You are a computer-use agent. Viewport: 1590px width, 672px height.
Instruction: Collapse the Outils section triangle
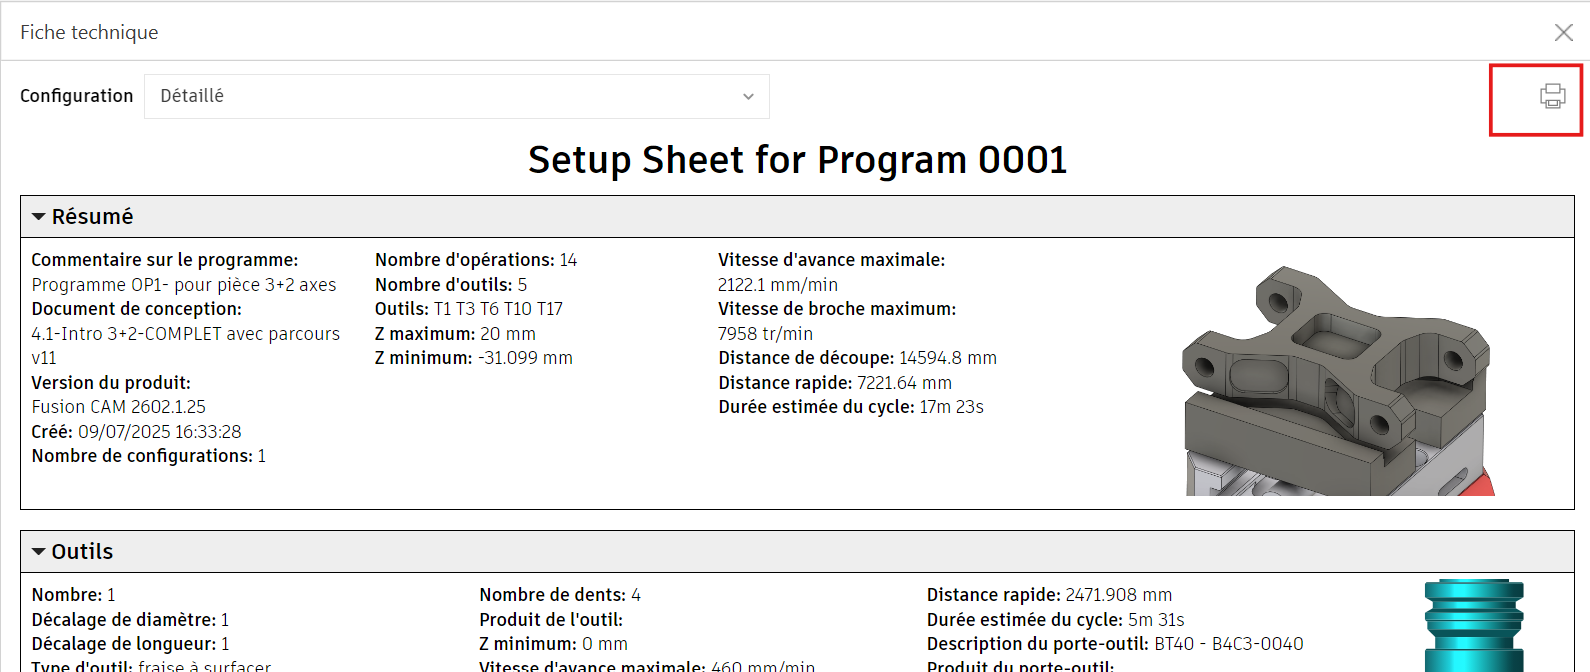click(x=39, y=552)
